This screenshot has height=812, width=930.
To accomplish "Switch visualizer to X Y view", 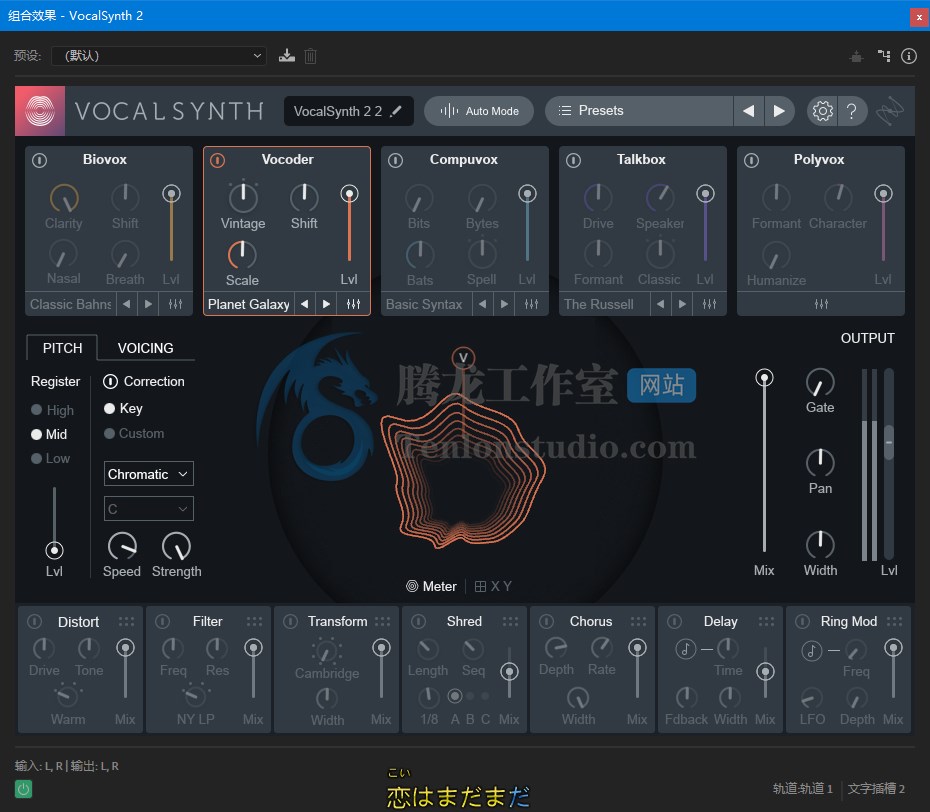I will (493, 587).
